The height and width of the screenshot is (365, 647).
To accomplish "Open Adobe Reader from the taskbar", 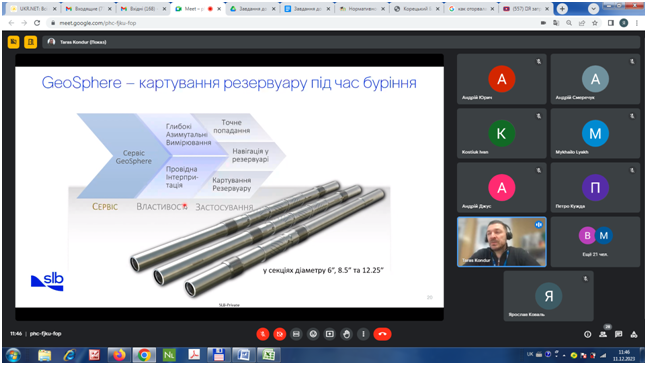I will [x=194, y=355].
